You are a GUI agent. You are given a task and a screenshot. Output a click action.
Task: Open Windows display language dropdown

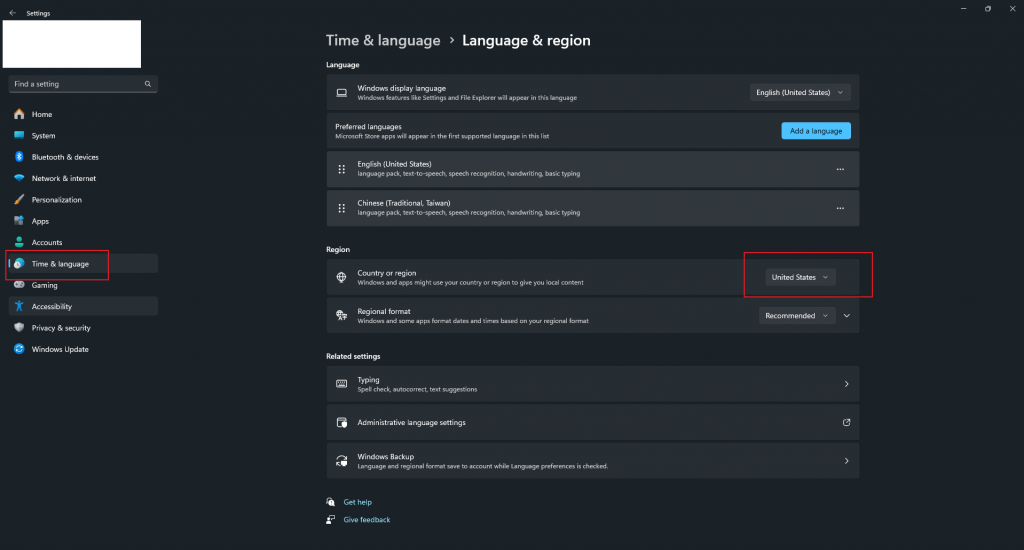click(800, 93)
